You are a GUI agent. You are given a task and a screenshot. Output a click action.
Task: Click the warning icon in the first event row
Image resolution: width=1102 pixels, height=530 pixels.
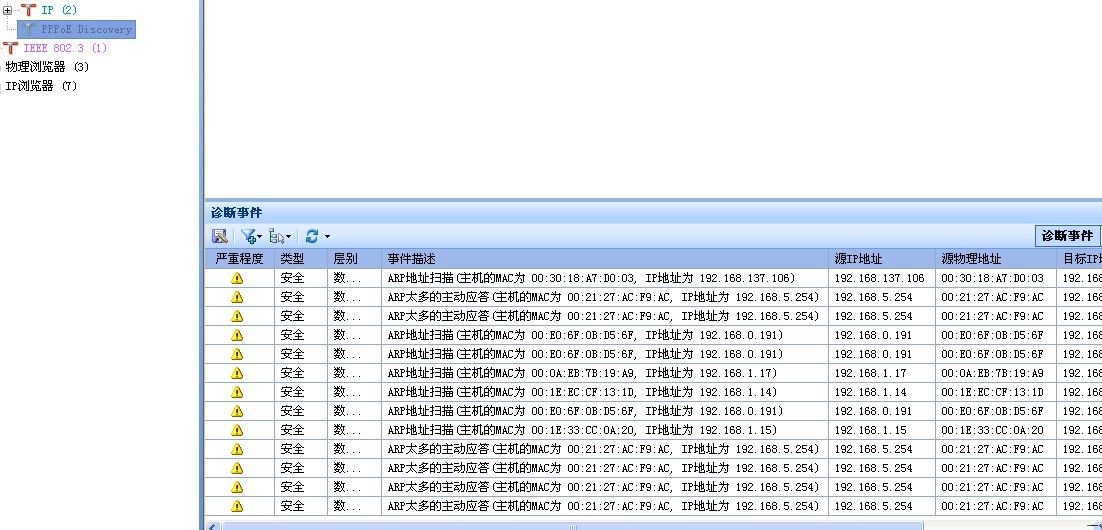click(237, 278)
